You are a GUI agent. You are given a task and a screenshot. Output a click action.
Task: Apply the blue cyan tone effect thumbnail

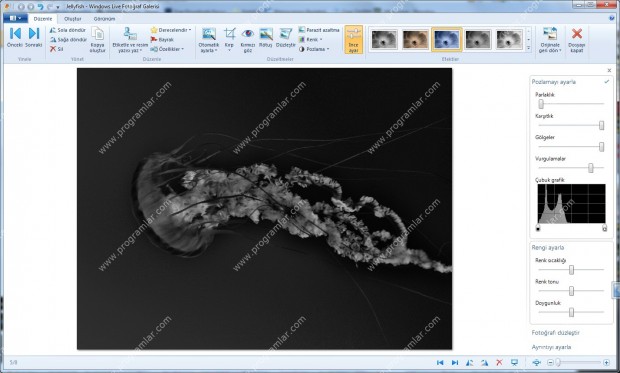click(447, 40)
